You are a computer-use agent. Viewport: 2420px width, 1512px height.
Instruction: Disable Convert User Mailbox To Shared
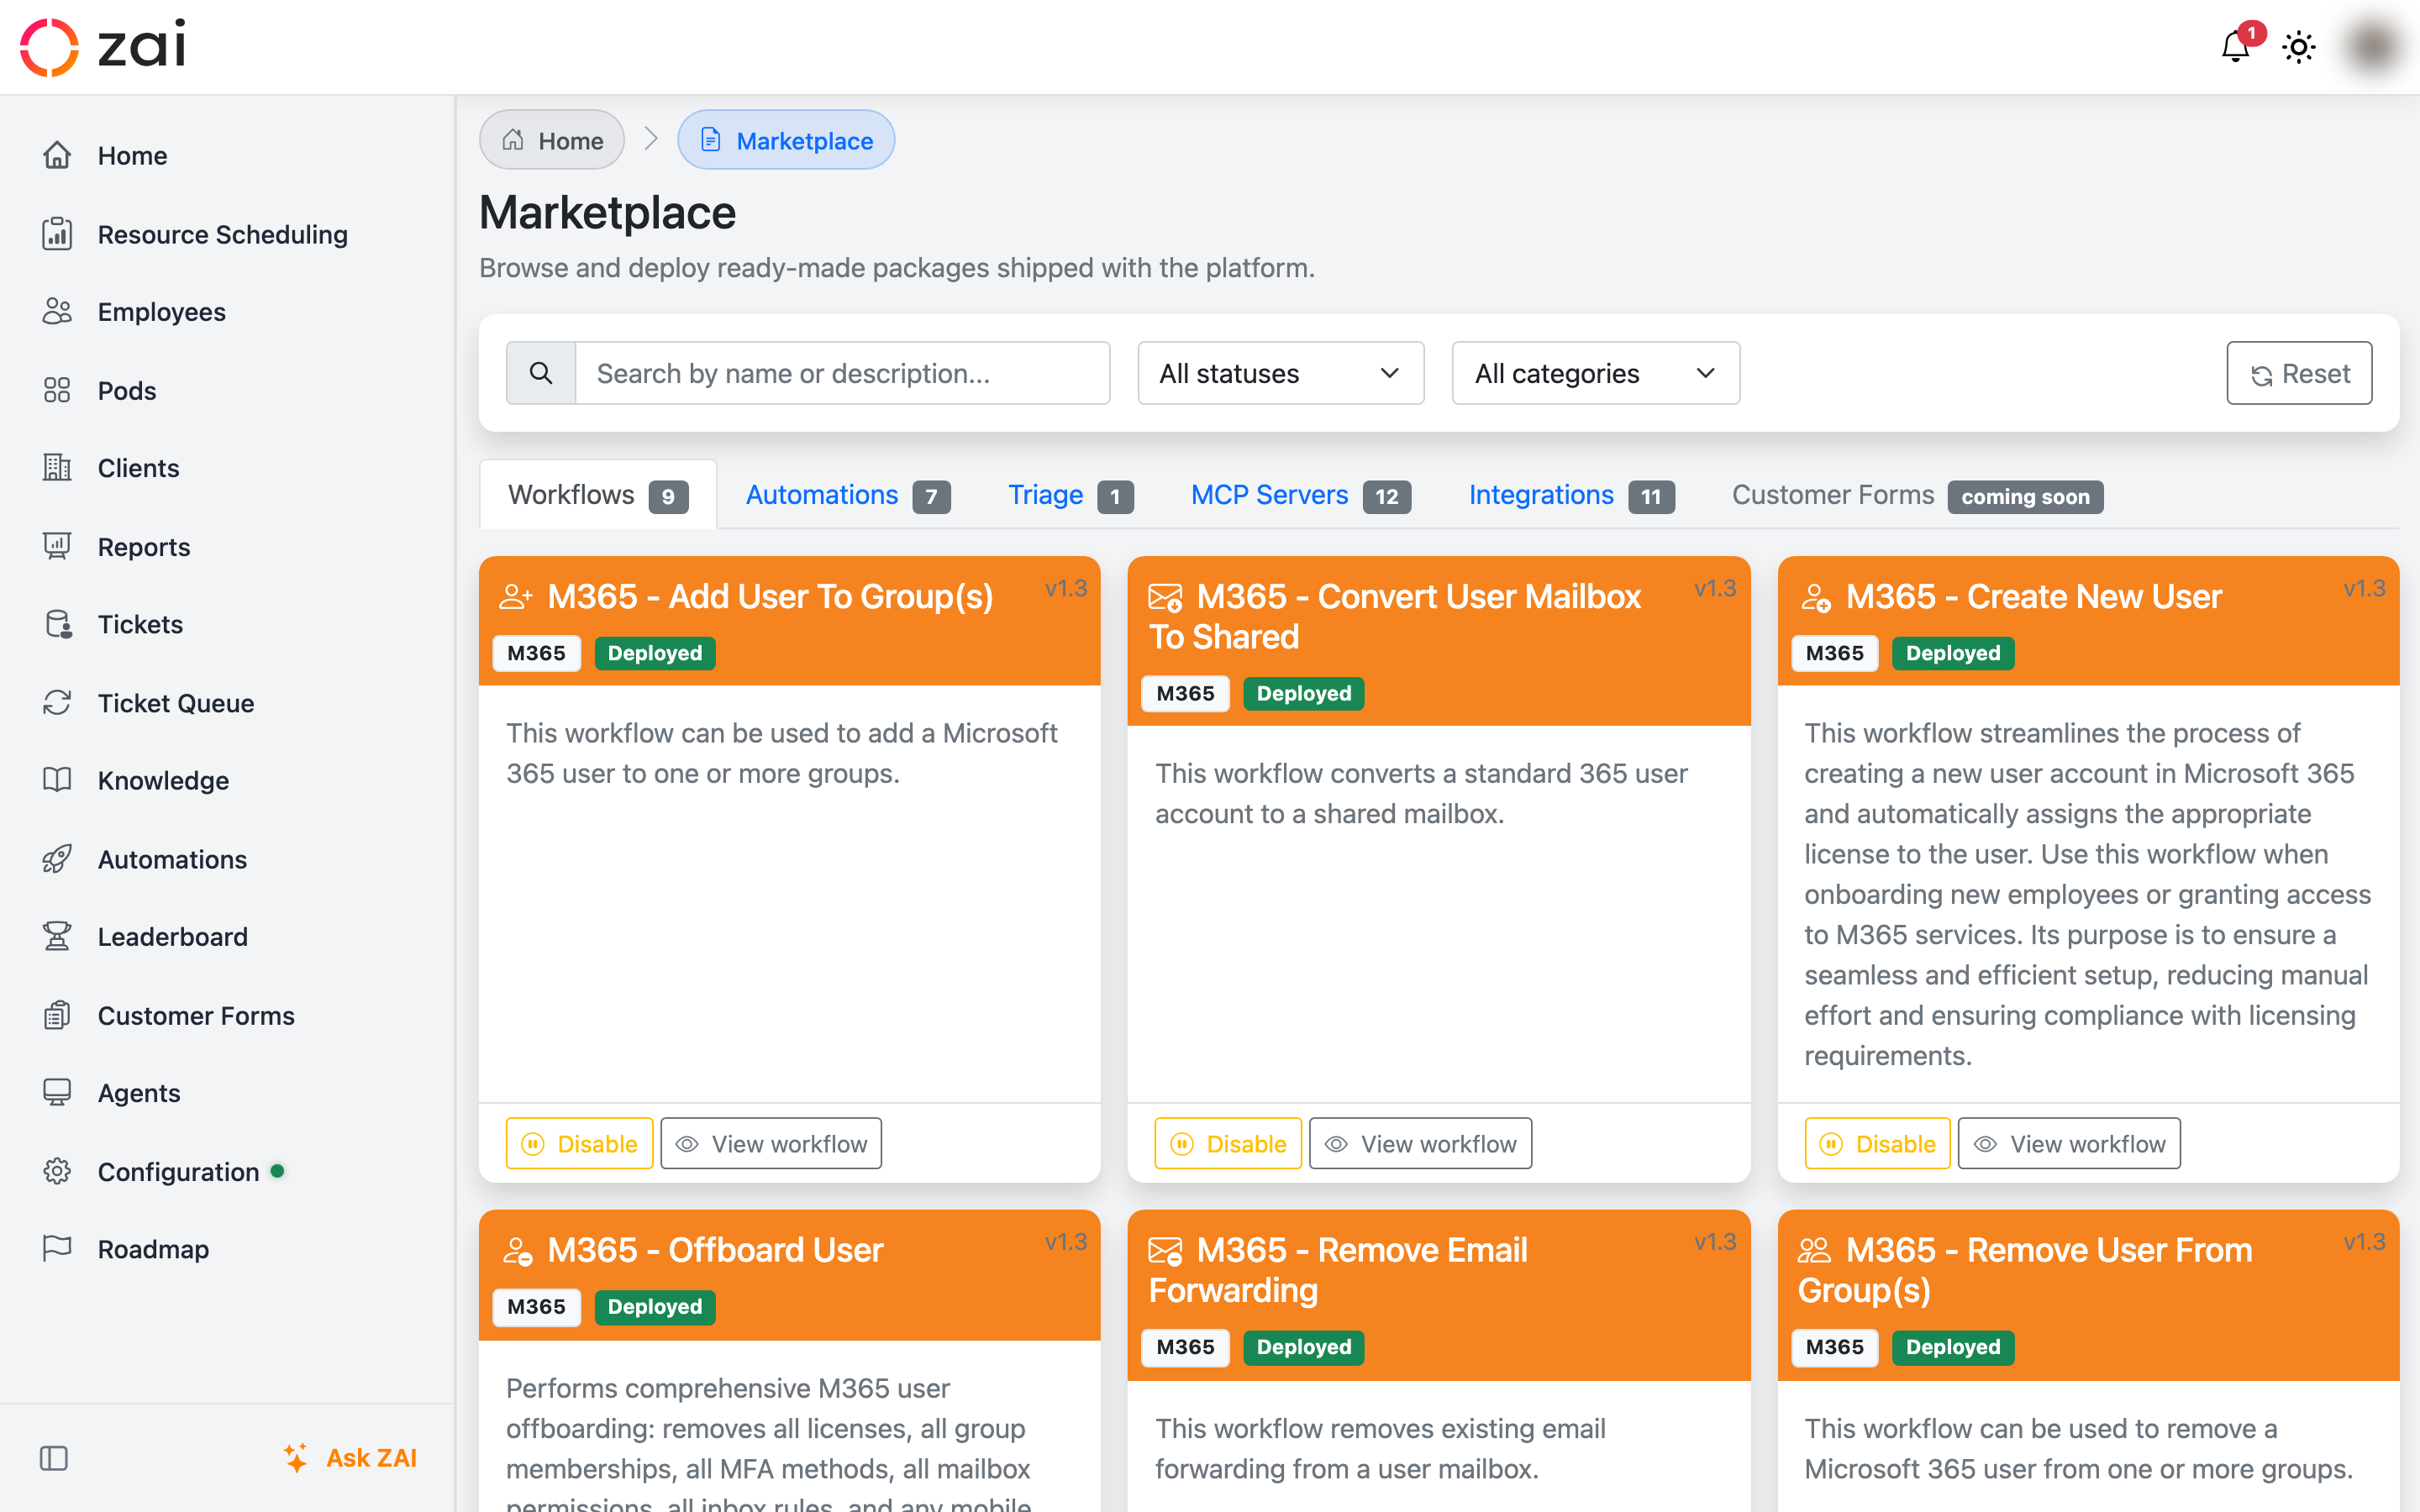[x=1228, y=1143]
